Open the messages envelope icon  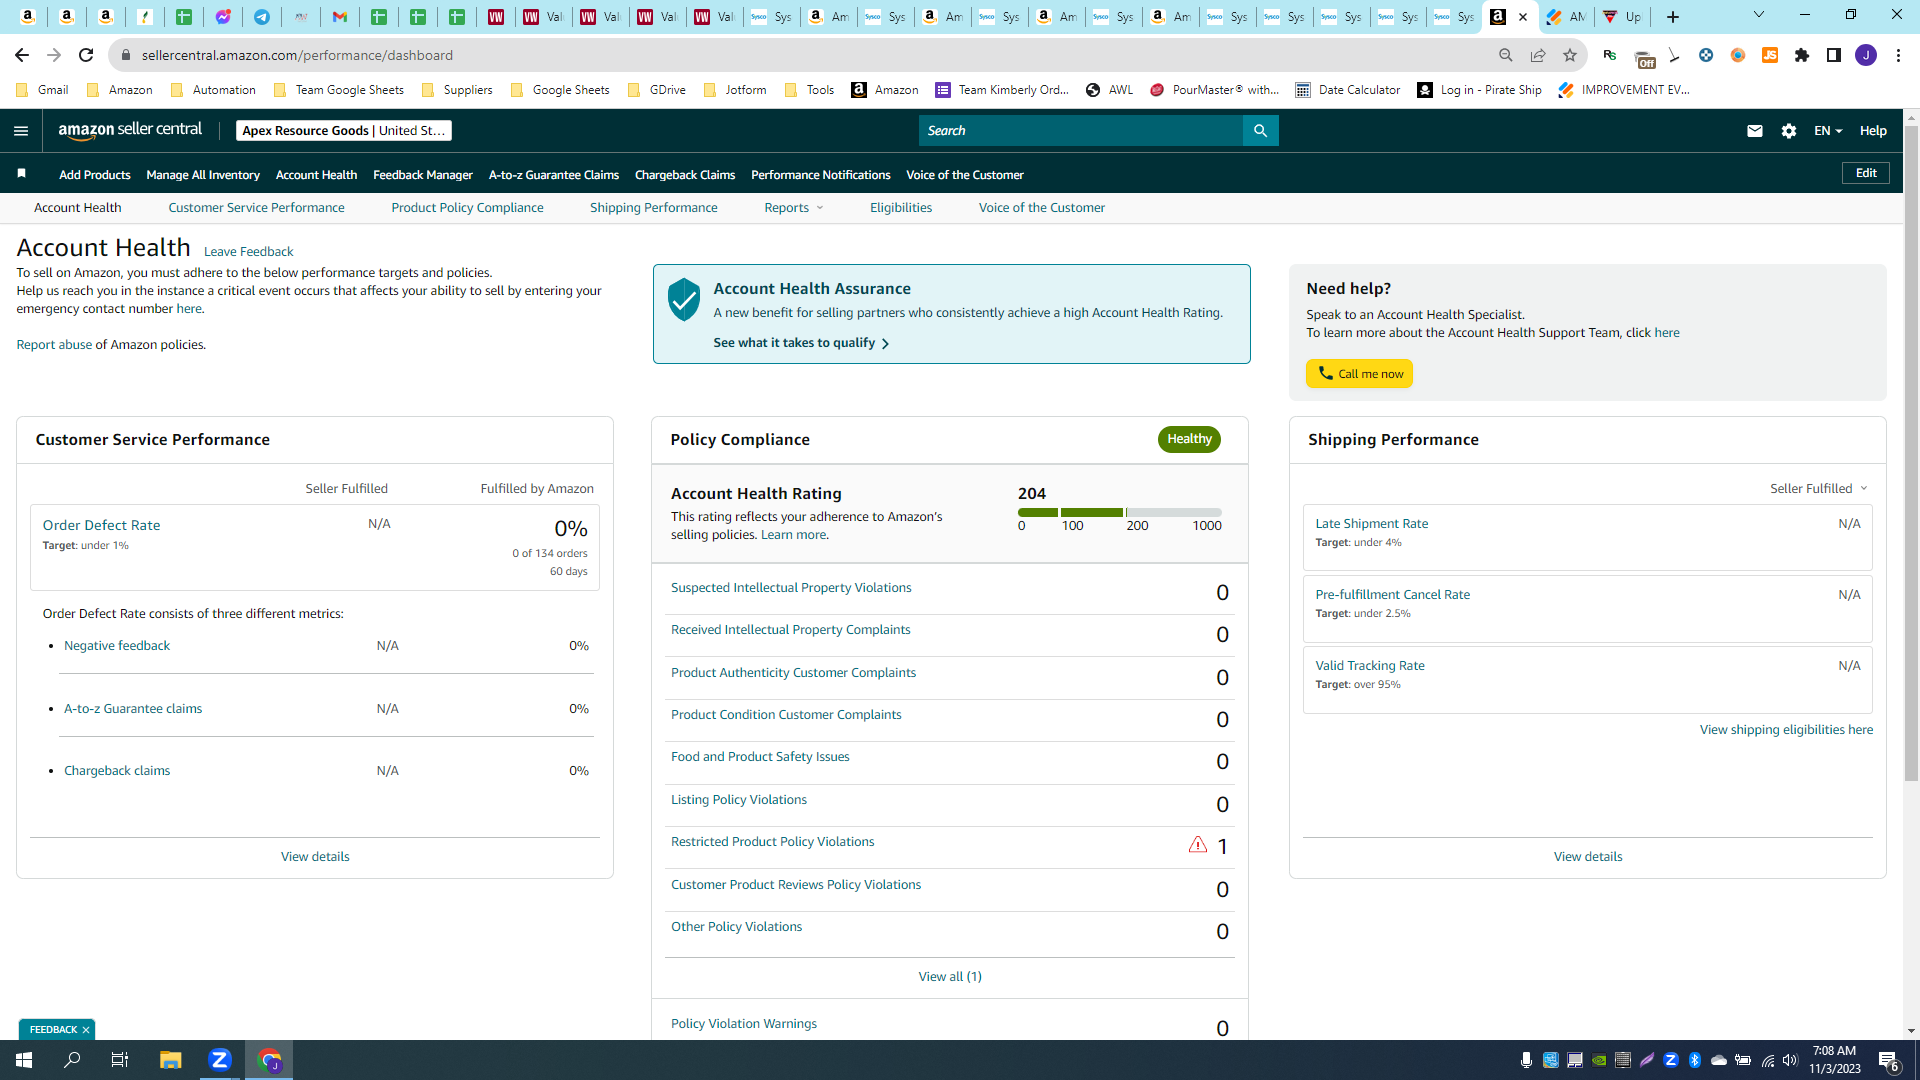[x=1754, y=131]
